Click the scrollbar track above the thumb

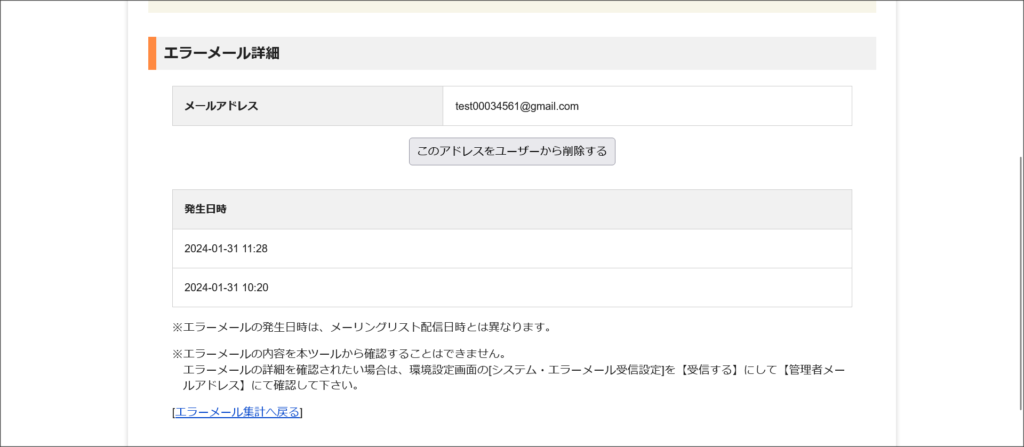point(1018,80)
